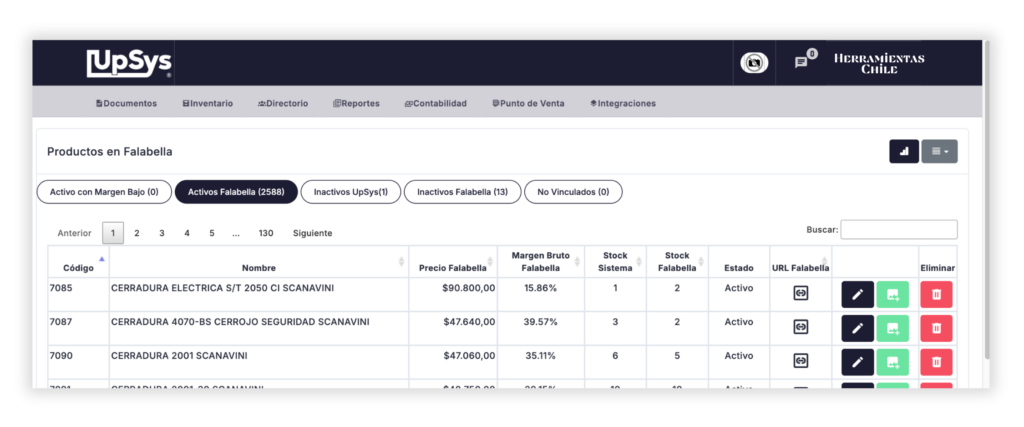Select Inactivos Falabella (13) filter
Screen dimensions: 1024x427
pyautogui.click(x=461, y=191)
